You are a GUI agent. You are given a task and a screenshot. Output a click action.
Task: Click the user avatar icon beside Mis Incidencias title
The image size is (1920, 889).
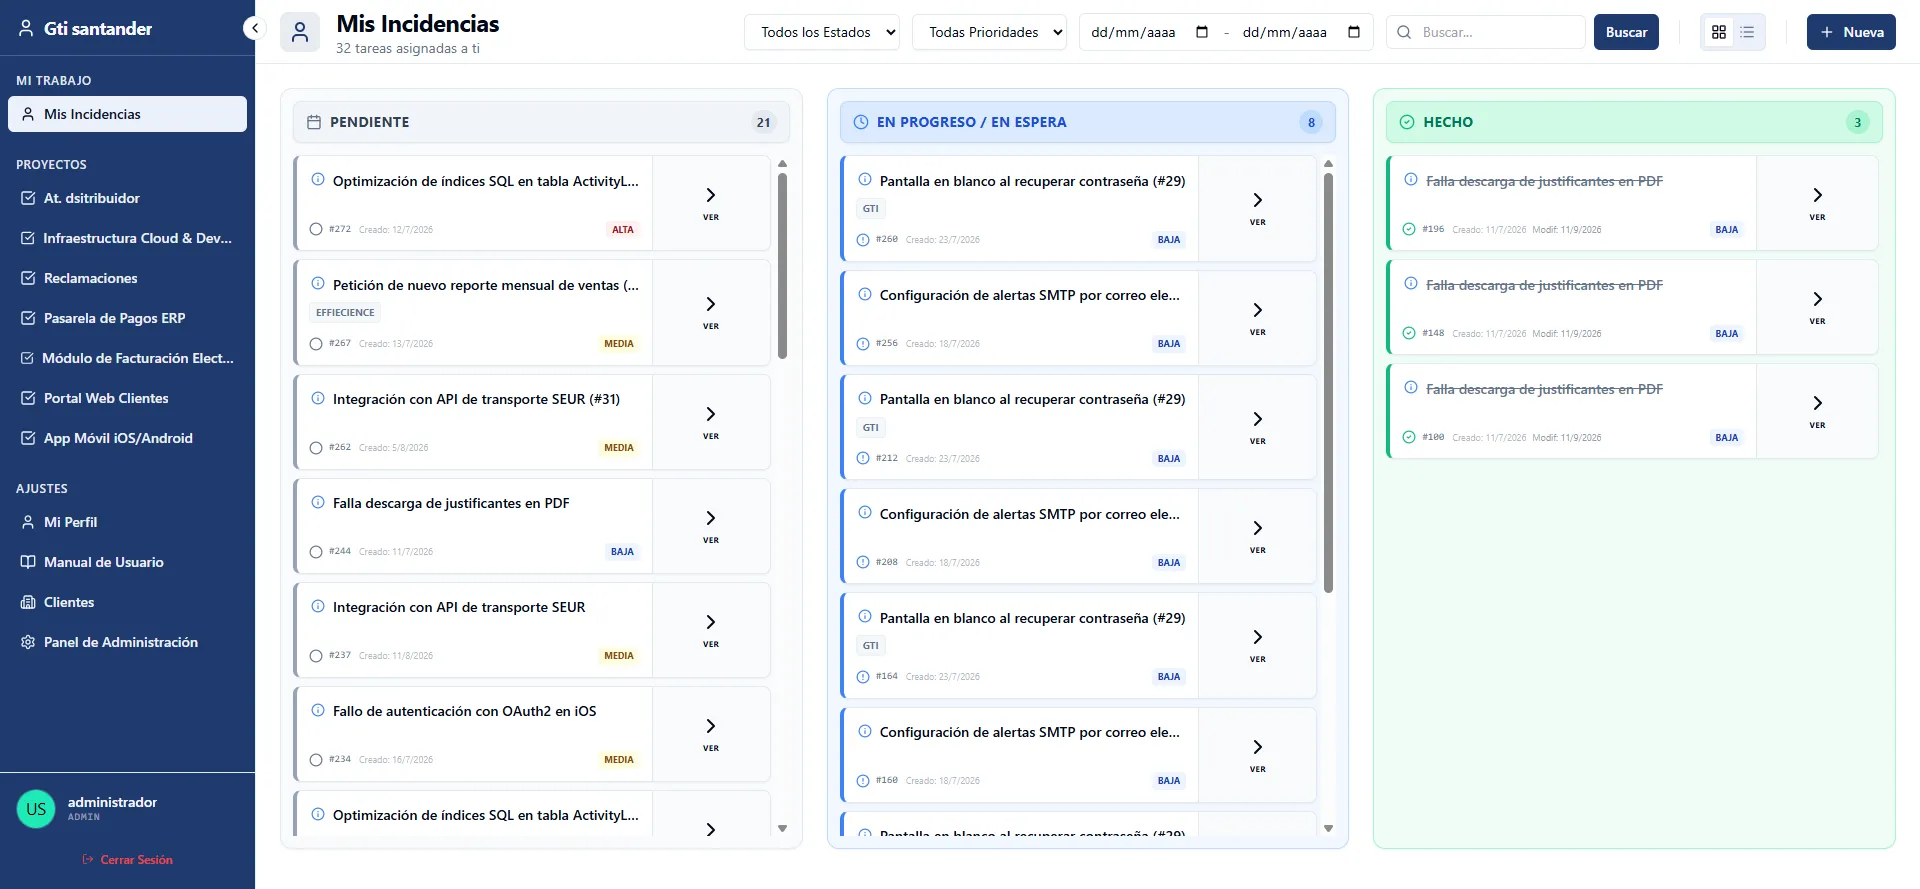coord(300,32)
